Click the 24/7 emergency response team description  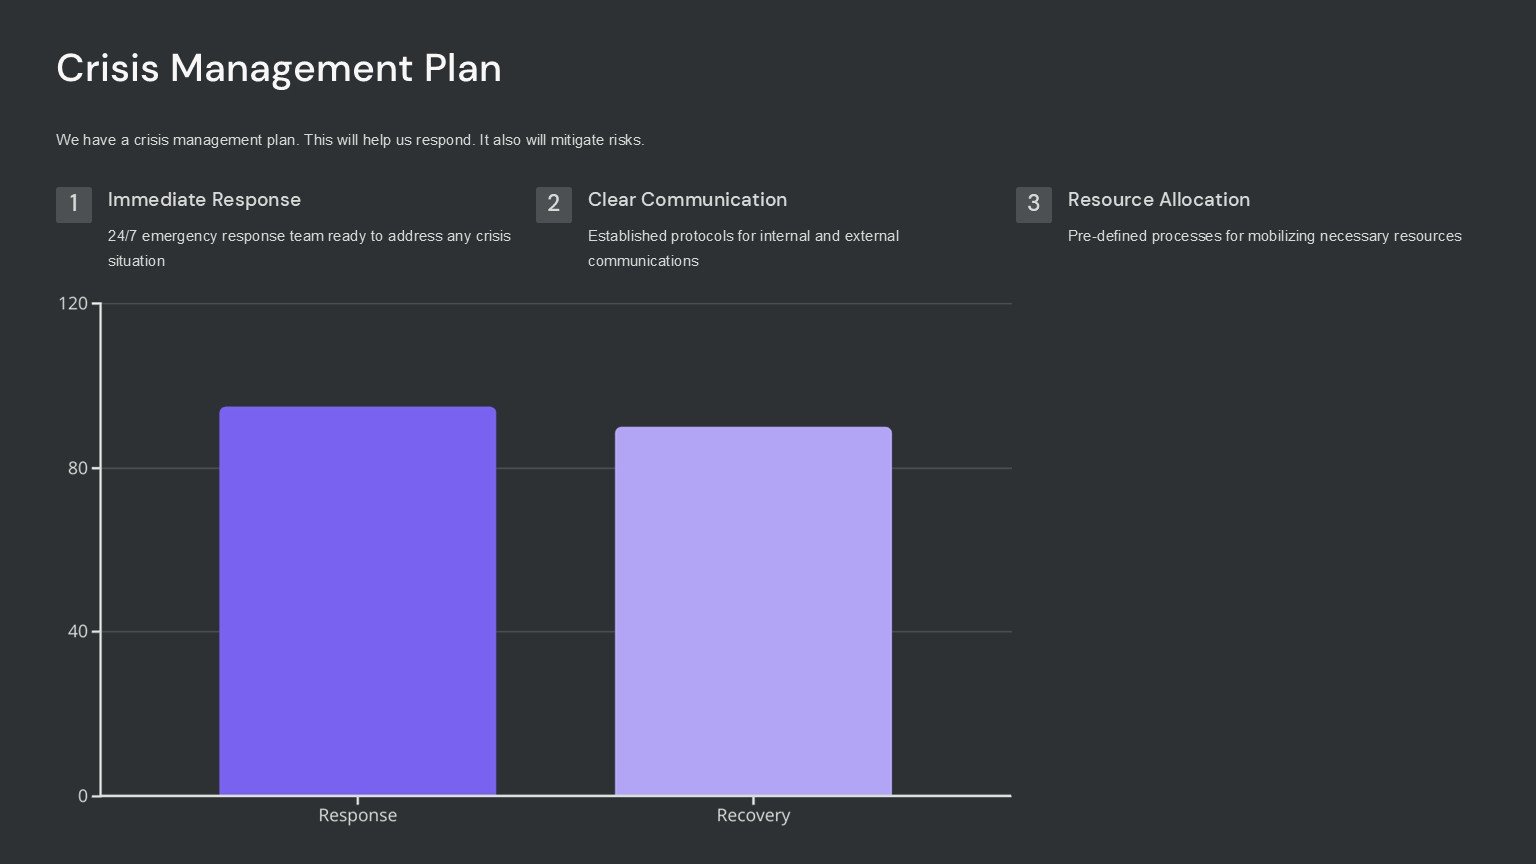pyautogui.click(x=309, y=248)
